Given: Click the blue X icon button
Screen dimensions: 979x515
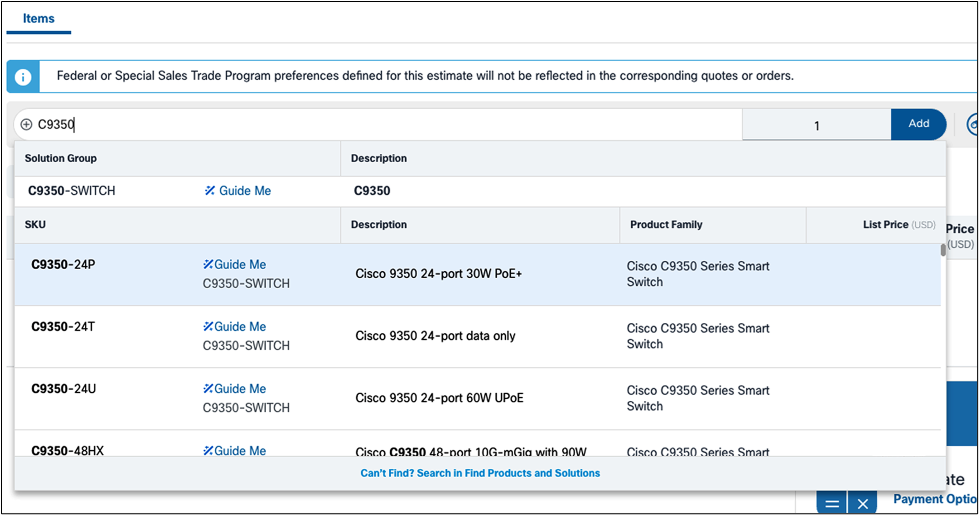Looking at the screenshot, I should [x=862, y=503].
